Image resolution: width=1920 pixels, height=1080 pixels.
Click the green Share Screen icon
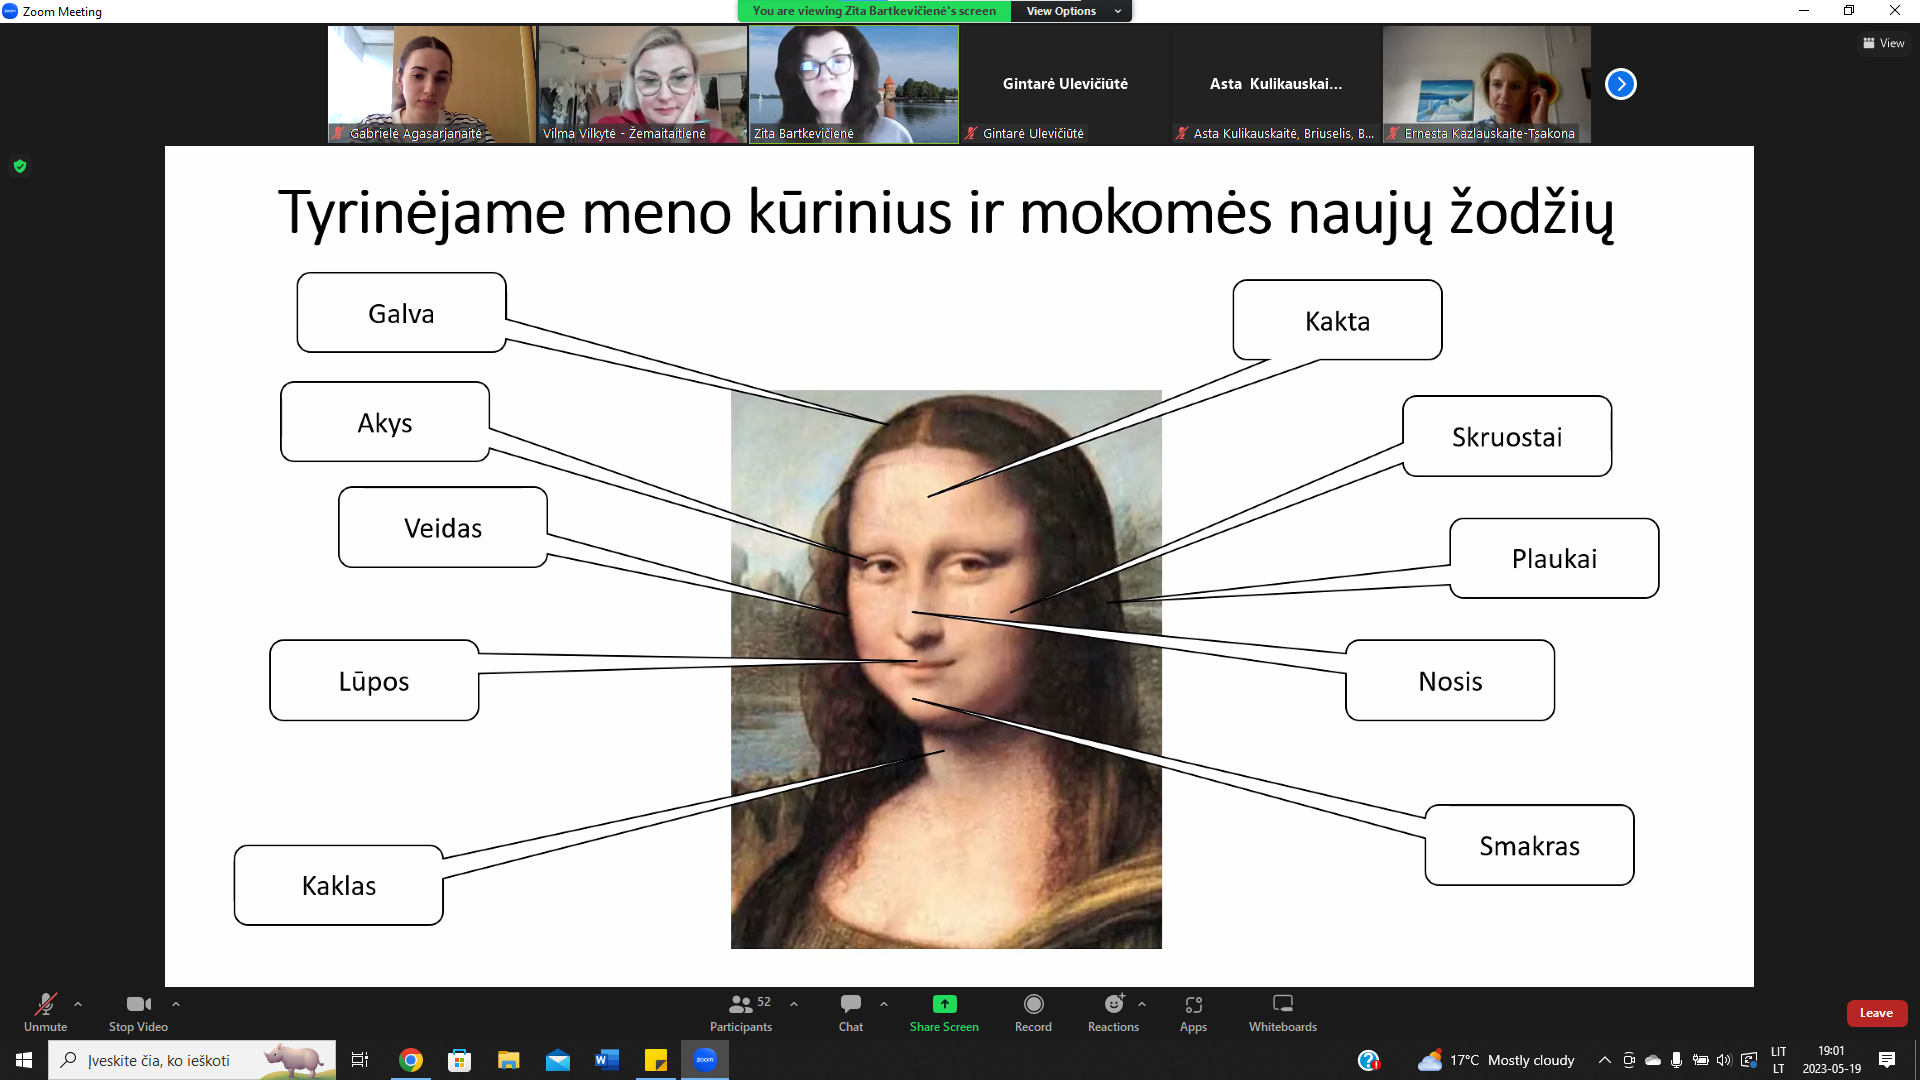tap(944, 1004)
